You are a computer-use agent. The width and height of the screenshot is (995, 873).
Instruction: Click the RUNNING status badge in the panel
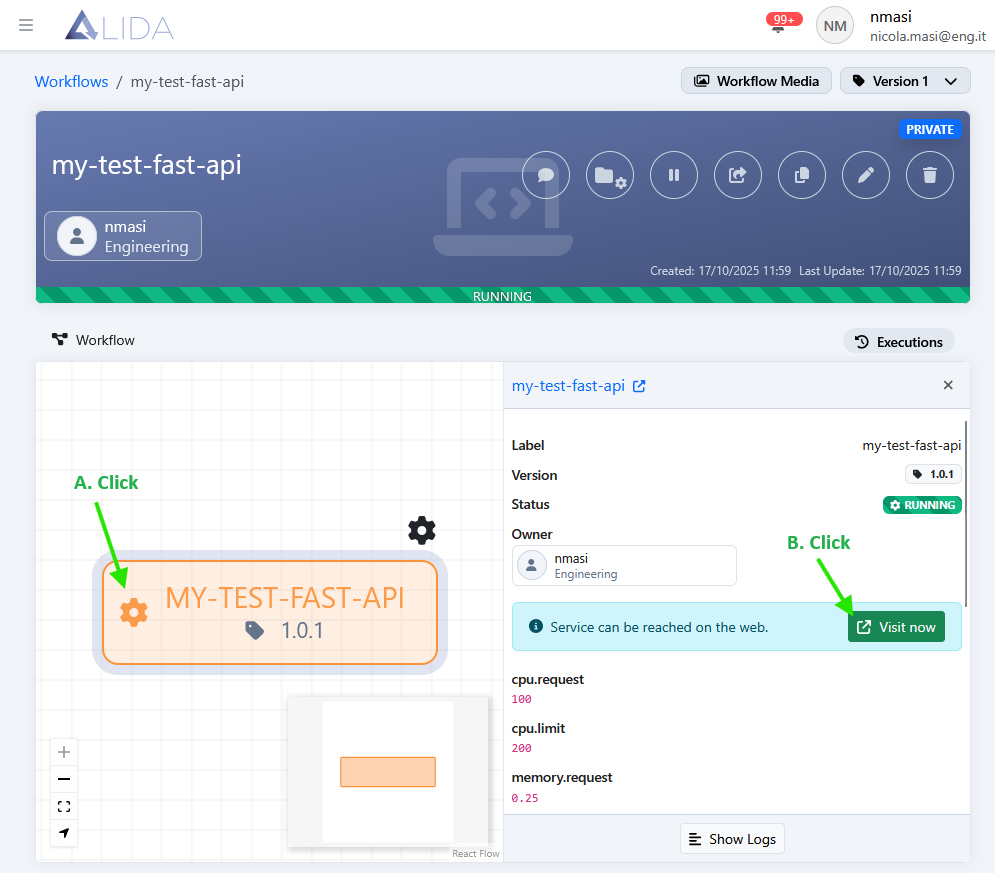tap(922, 505)
